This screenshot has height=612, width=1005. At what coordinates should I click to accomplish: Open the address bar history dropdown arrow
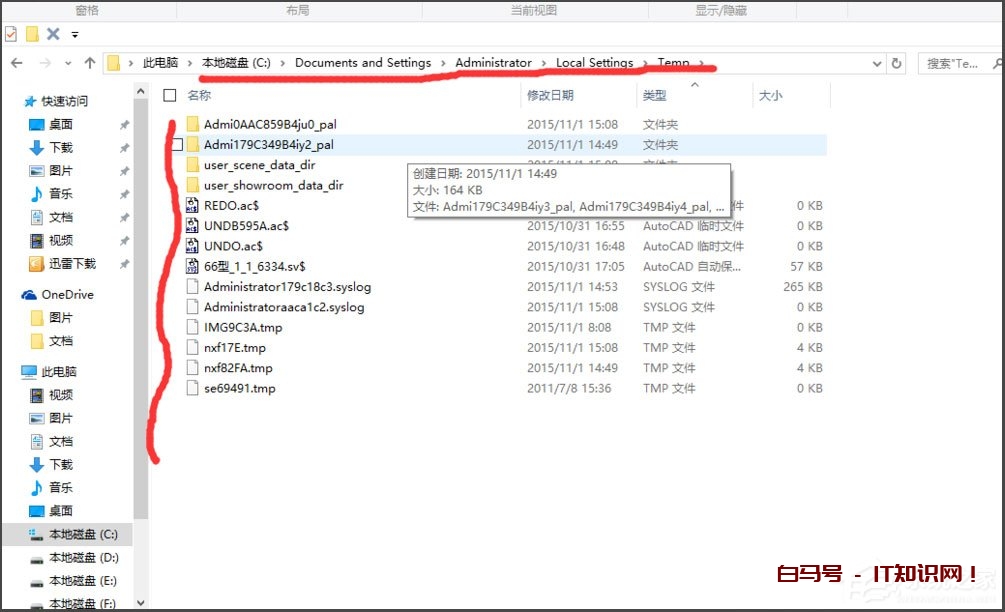pos(877,62)
